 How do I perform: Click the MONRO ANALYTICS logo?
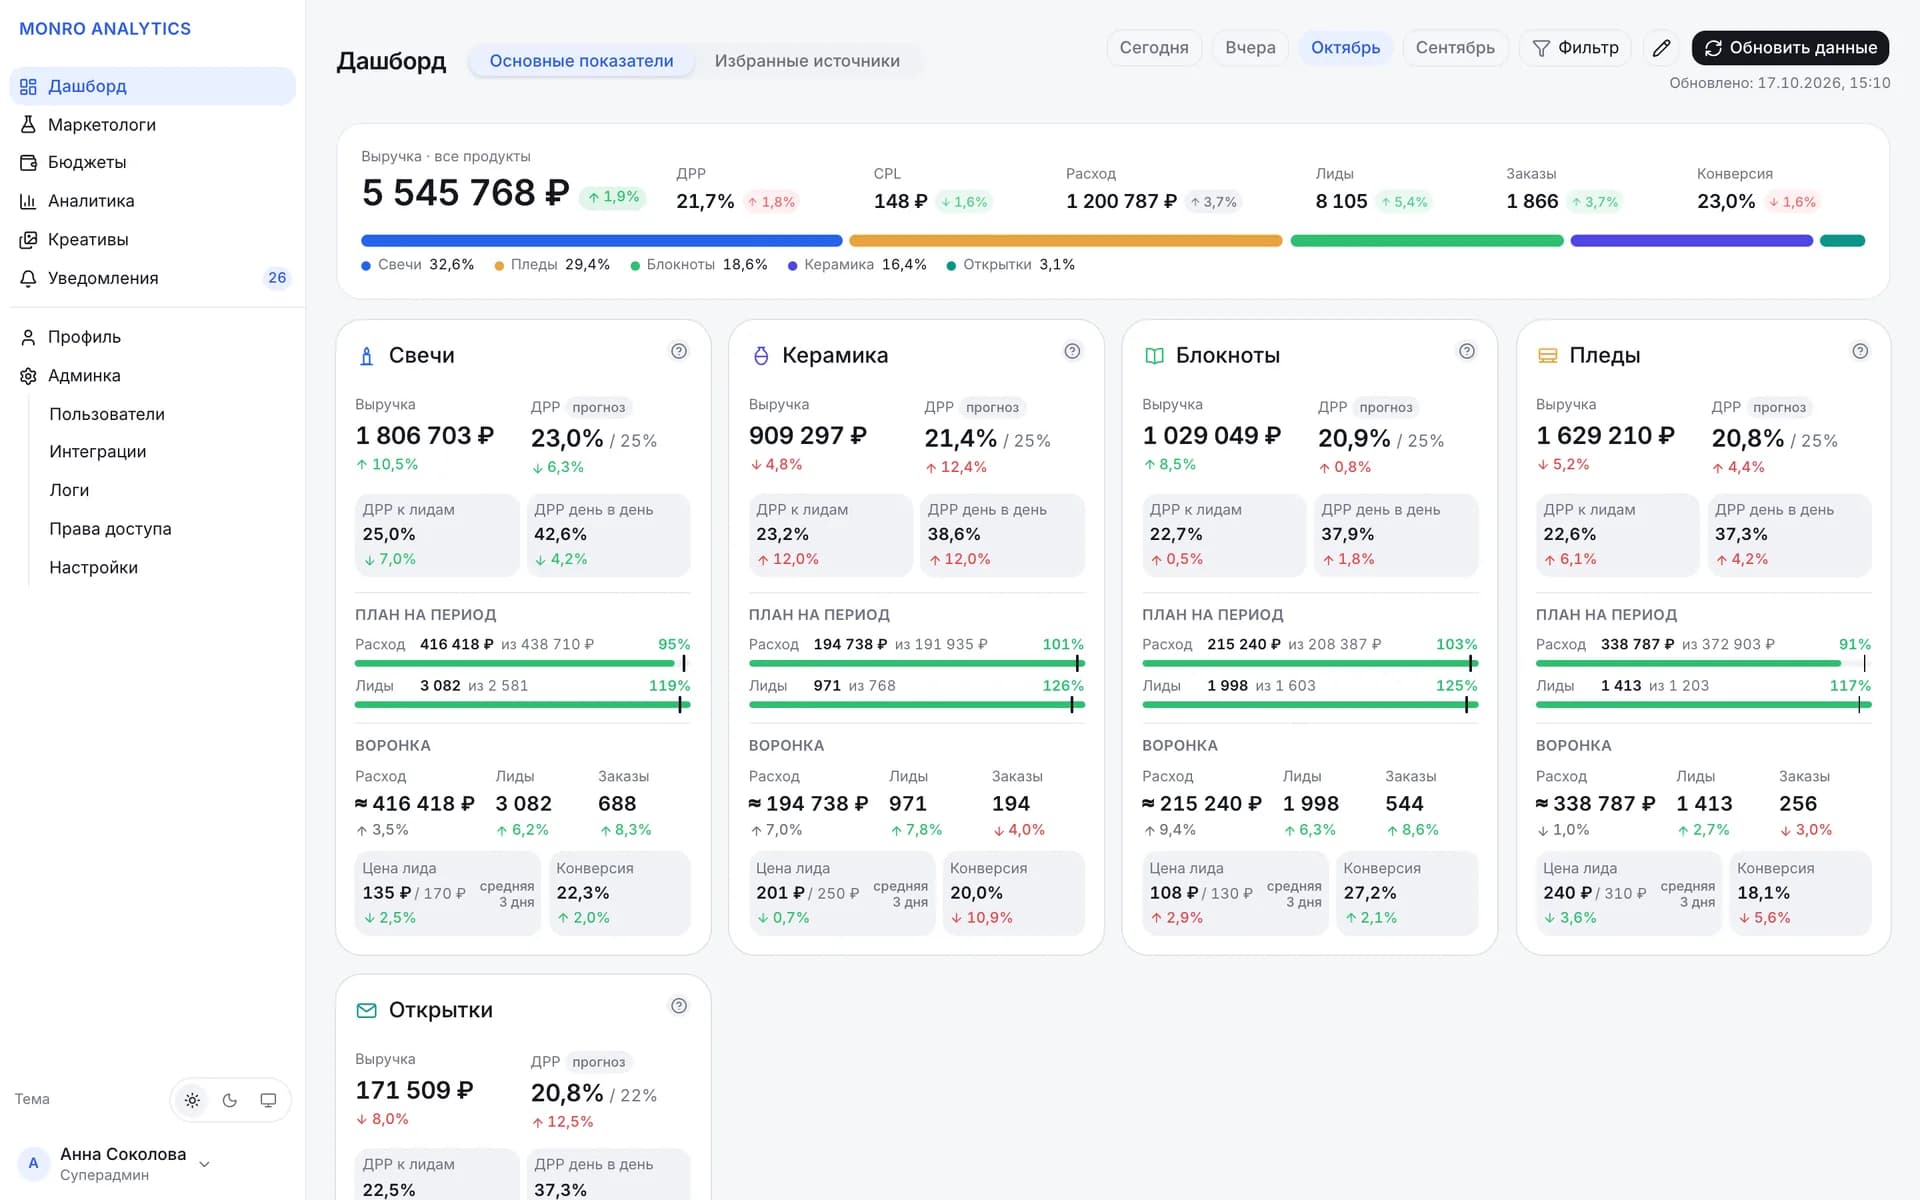pos(105,29)
